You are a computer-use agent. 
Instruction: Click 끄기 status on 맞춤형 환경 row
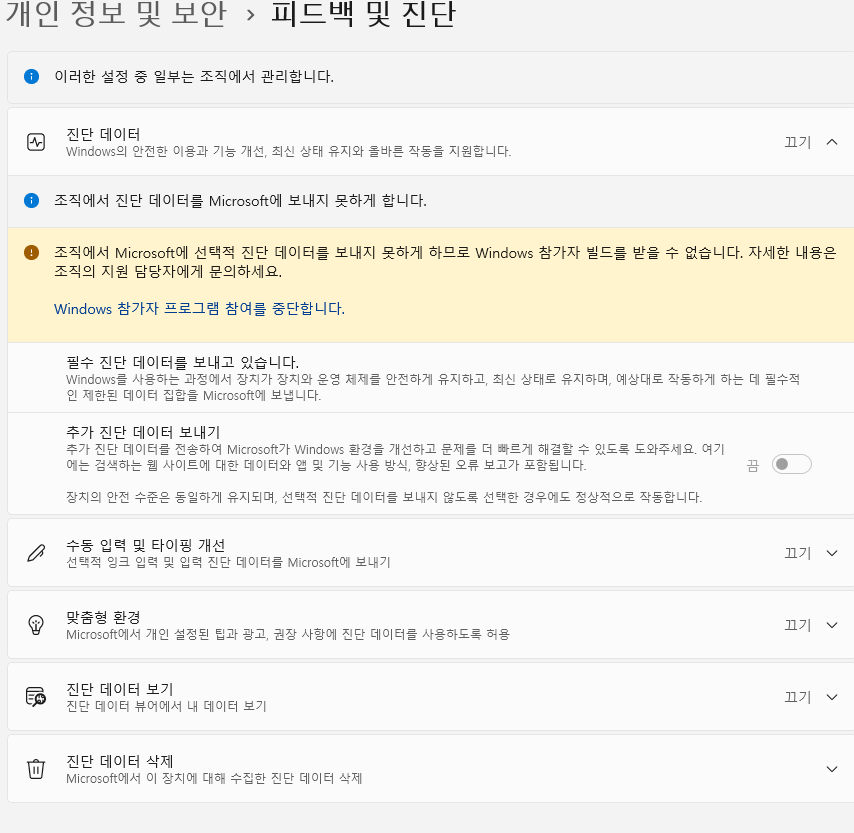click(x=797, y=625)
